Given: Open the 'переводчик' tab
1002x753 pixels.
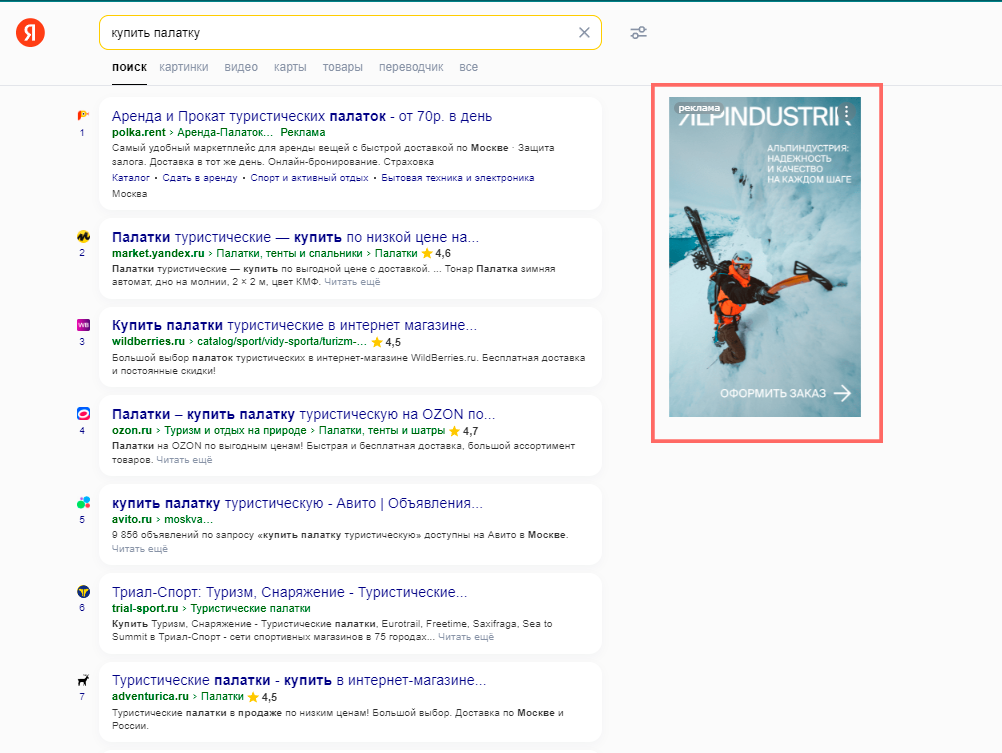Looking at the screenshot, I should click(x=411, y=67).
